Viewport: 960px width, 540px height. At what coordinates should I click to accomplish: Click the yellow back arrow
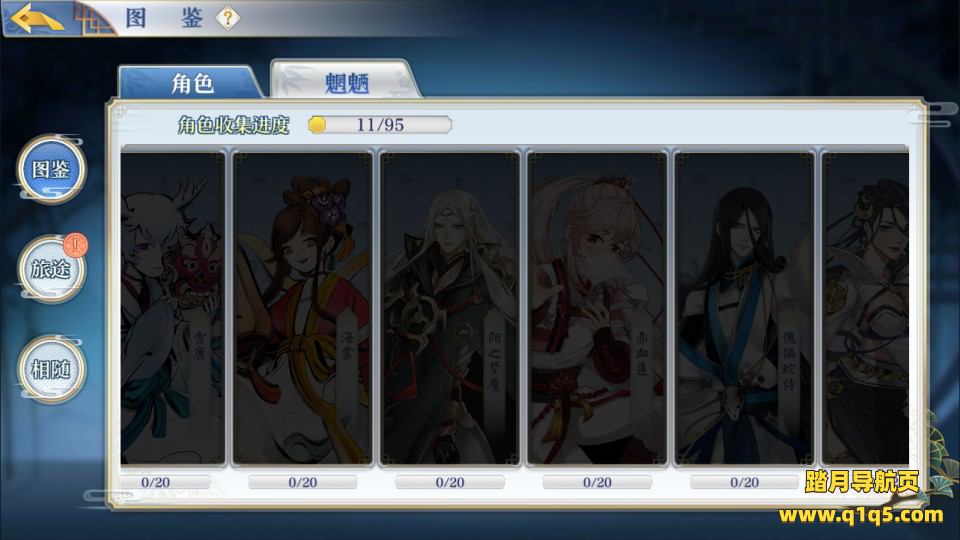coord(37,18)
